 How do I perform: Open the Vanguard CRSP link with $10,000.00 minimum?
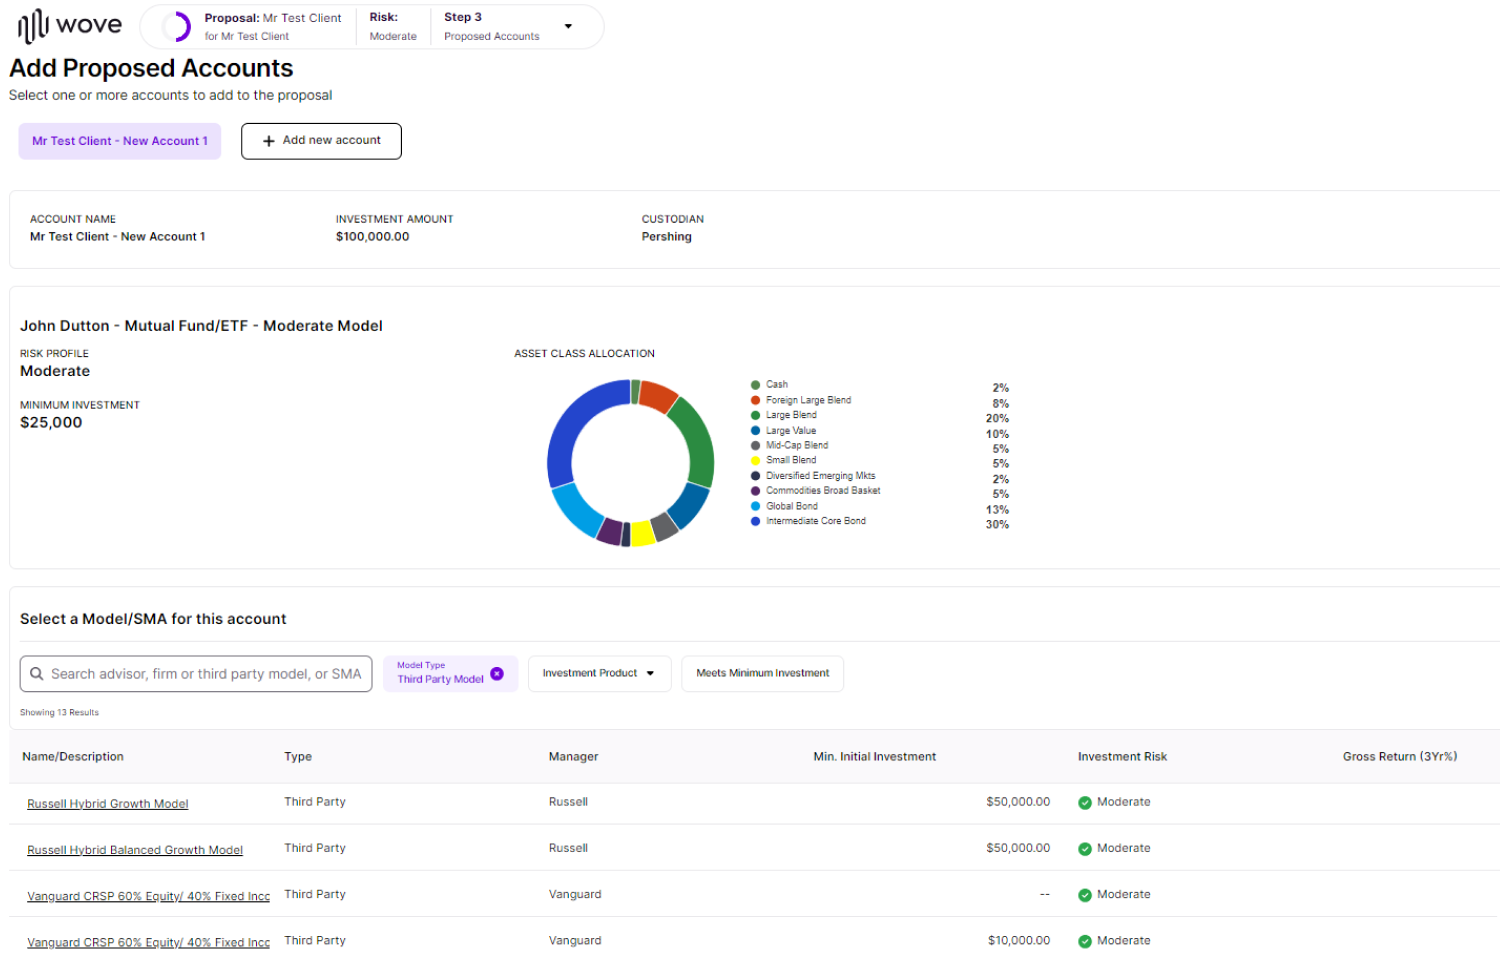pyautogui.click(x=148, y=942)
